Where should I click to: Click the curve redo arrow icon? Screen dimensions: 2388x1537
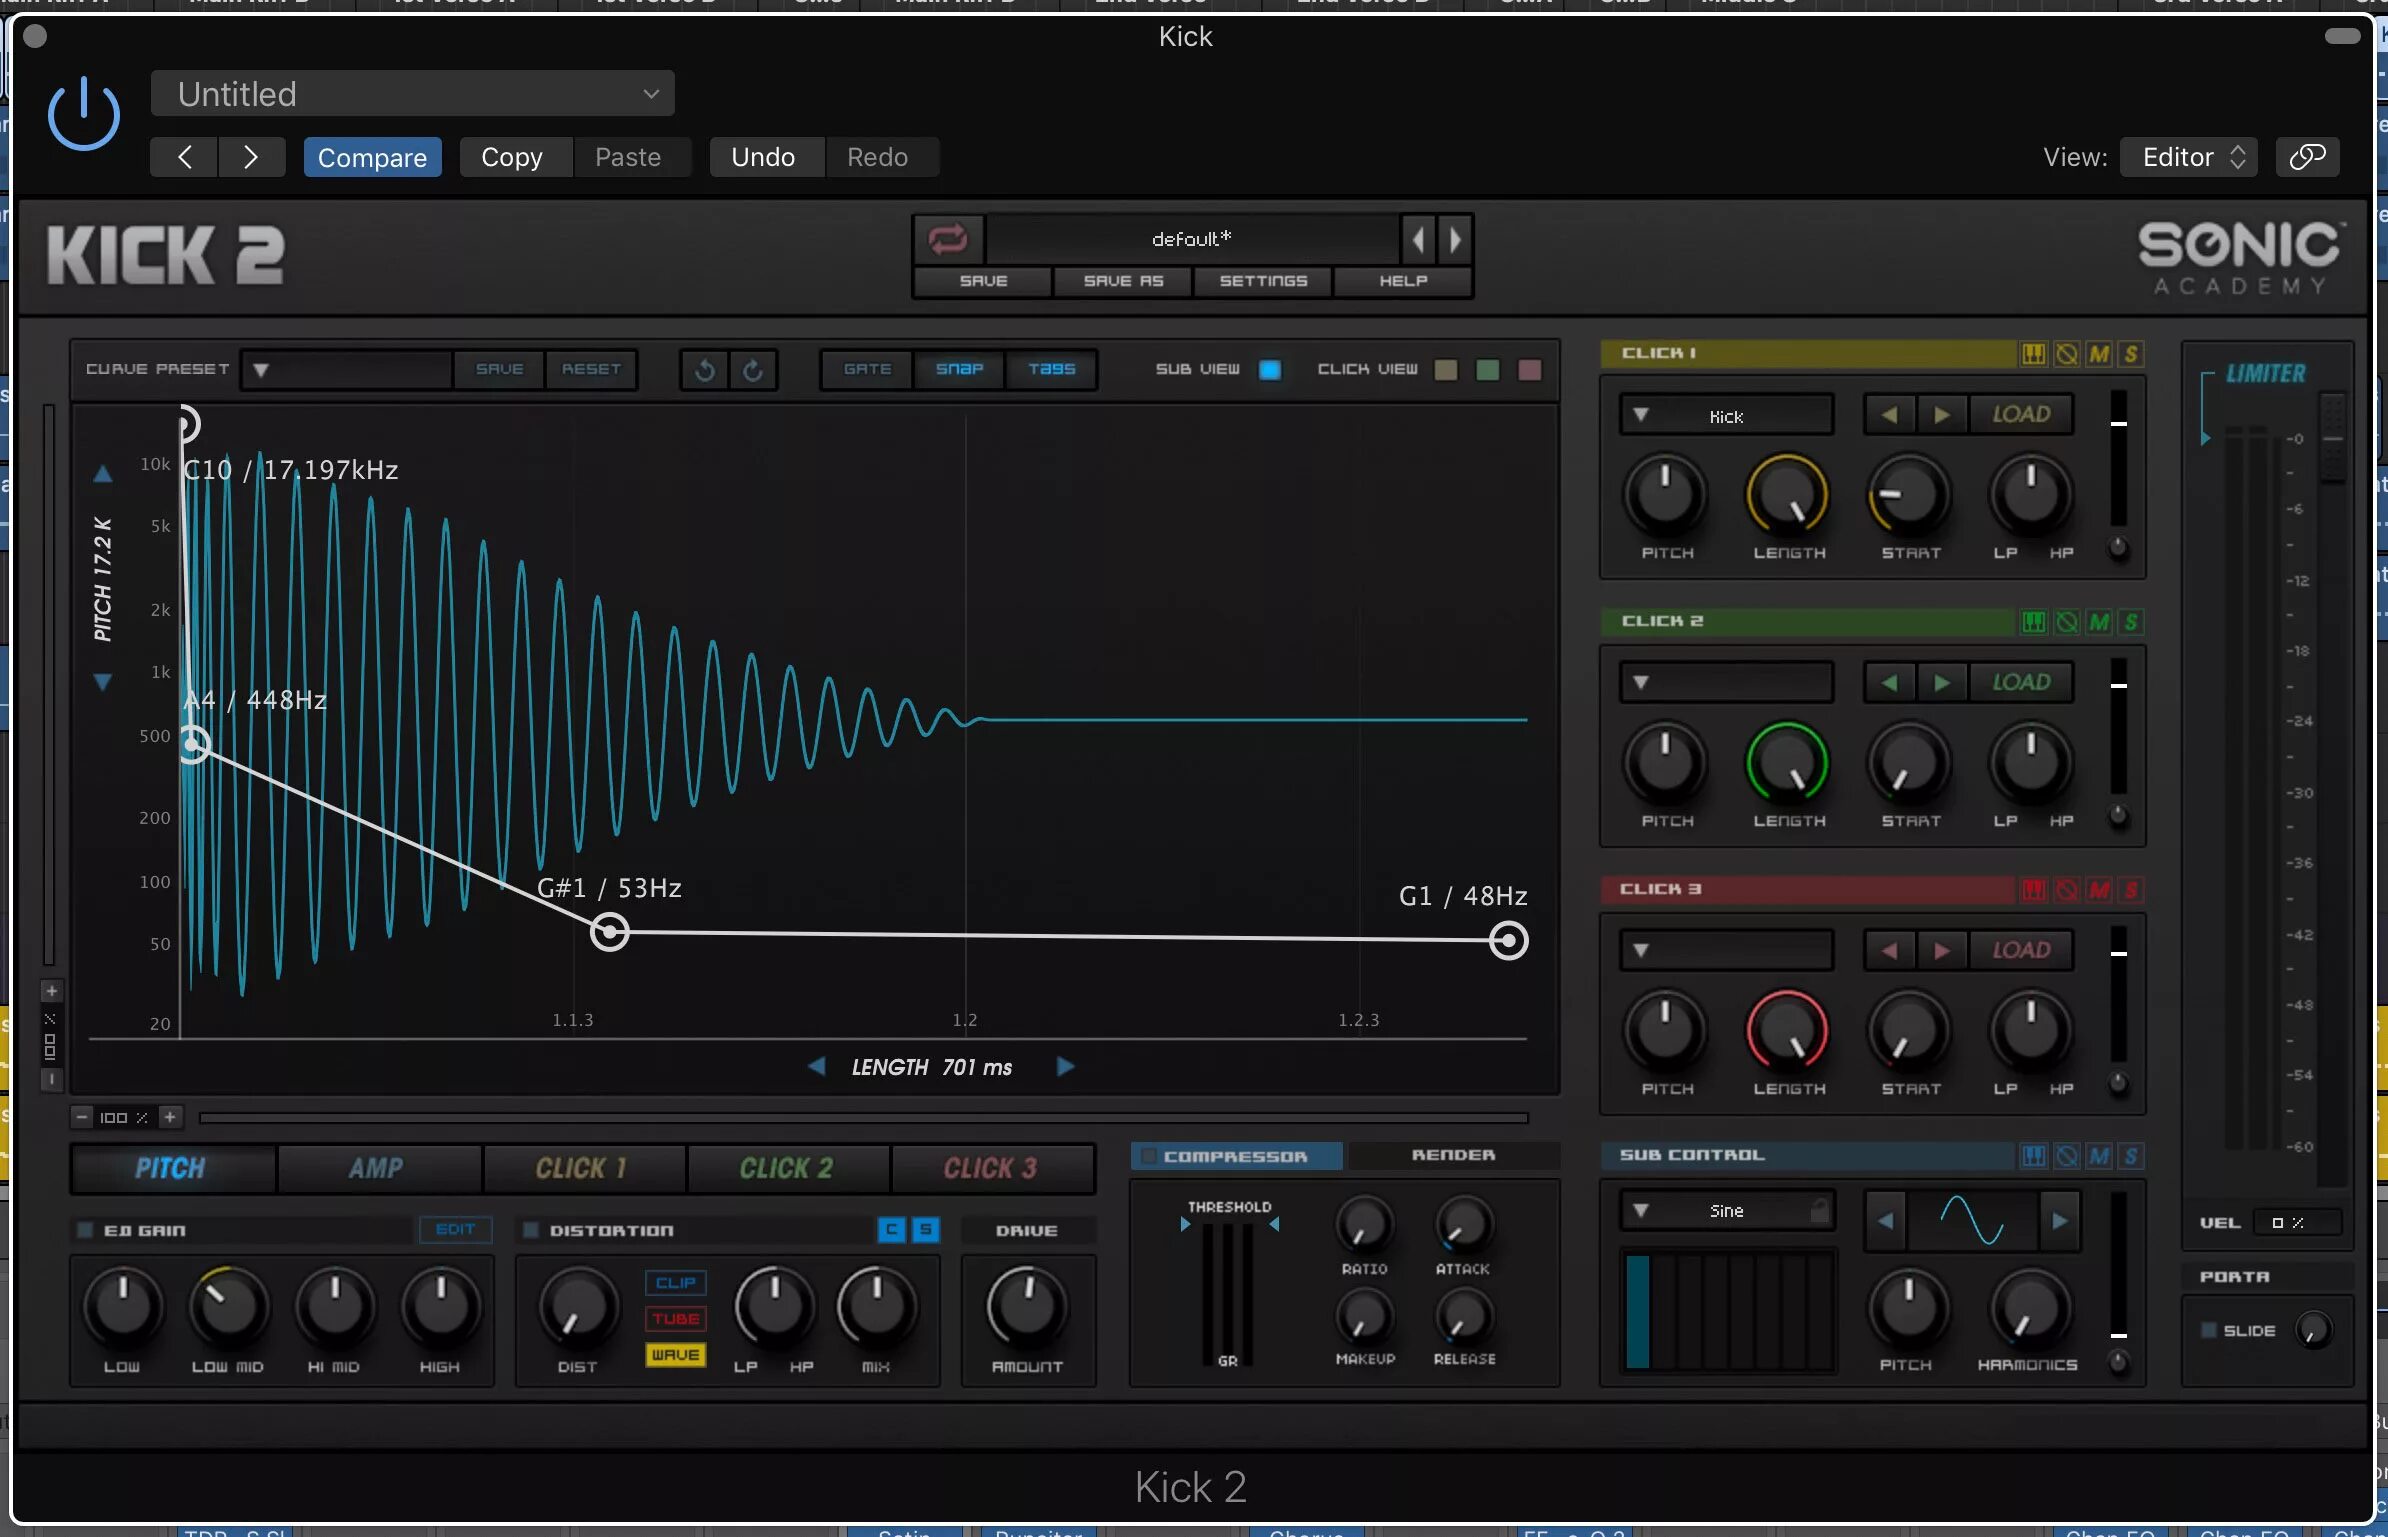coord(753,370)
